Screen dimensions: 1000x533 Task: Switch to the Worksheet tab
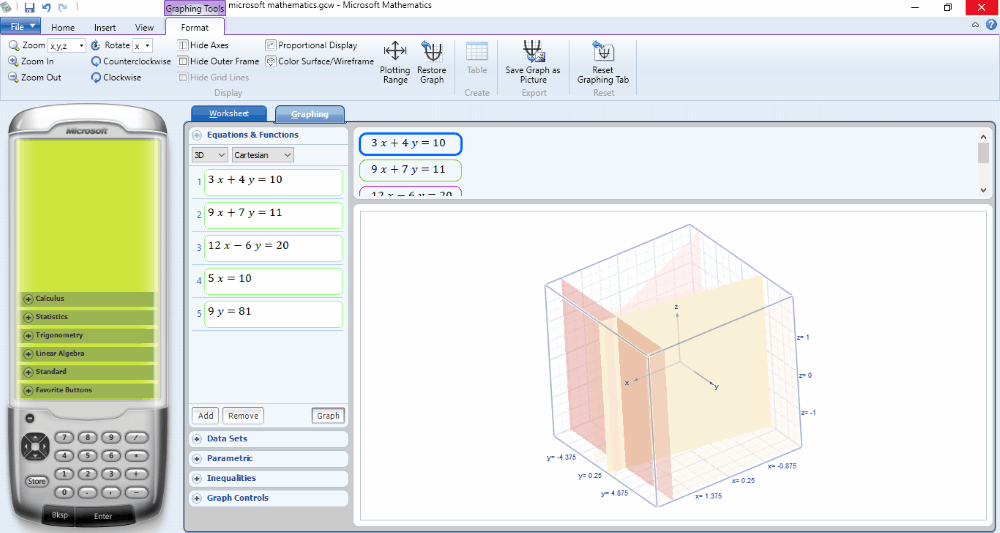229,113
